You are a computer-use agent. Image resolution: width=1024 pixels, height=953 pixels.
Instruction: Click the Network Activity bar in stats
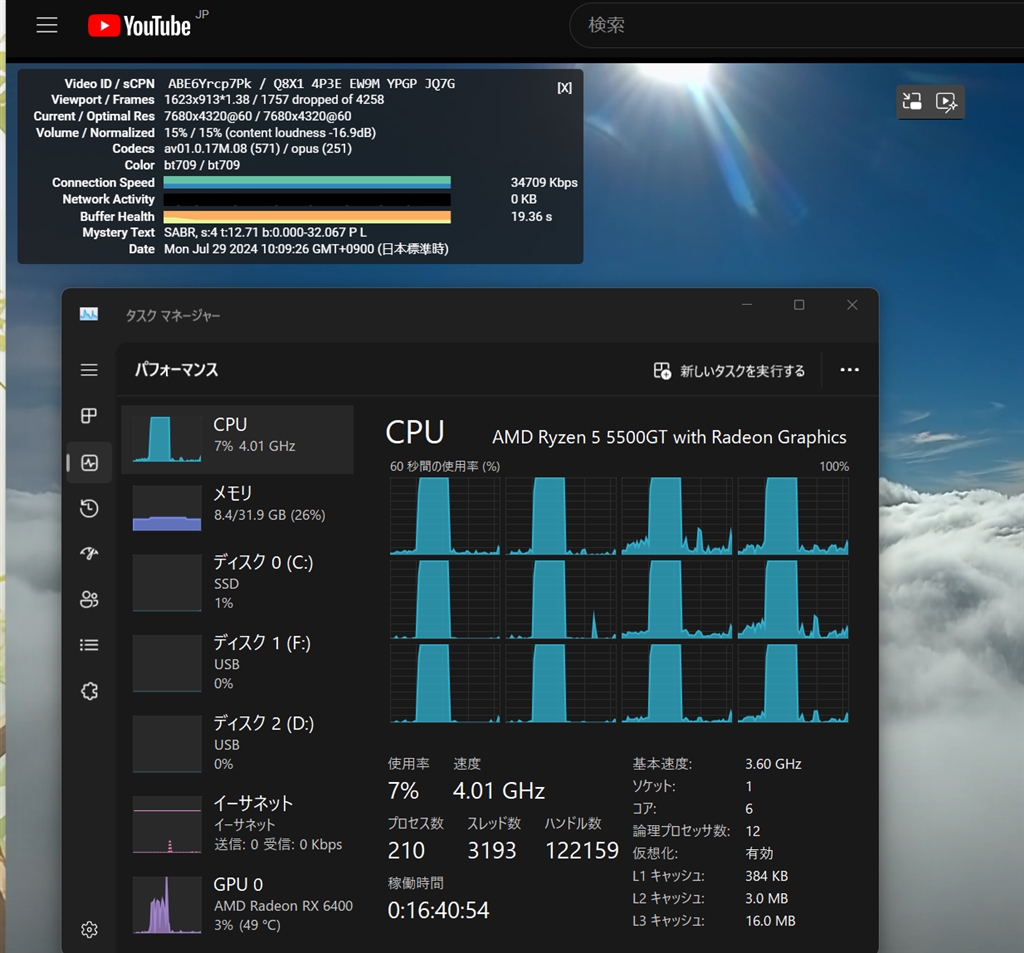pyautogui.click(x=307, y=199)
